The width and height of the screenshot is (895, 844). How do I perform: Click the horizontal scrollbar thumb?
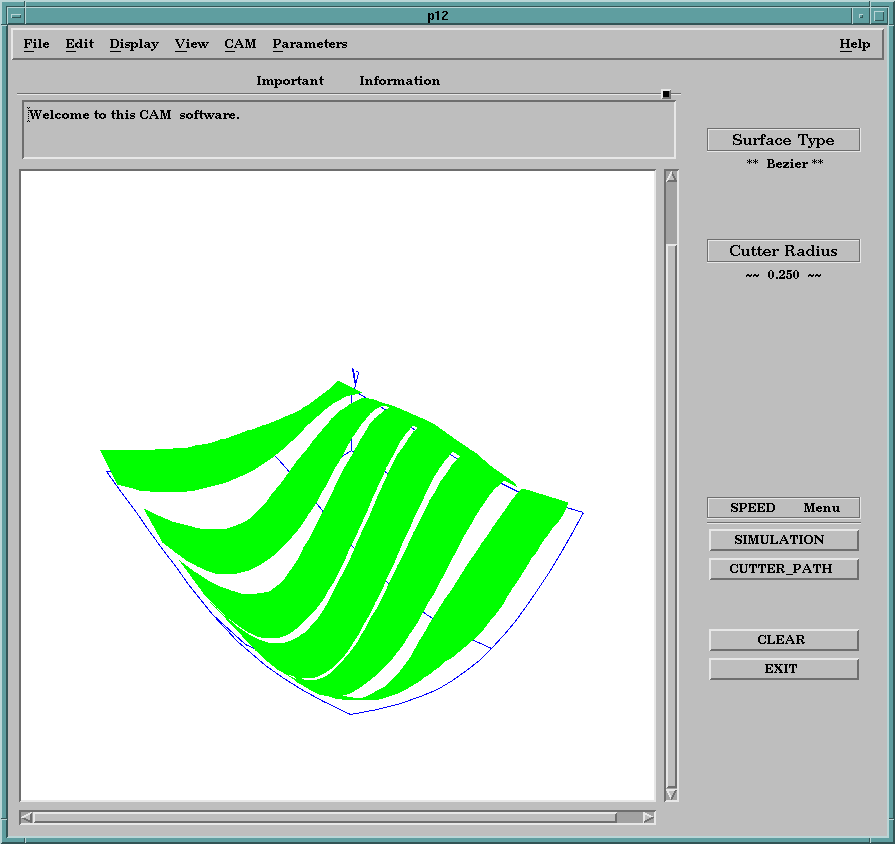(325, 817)
